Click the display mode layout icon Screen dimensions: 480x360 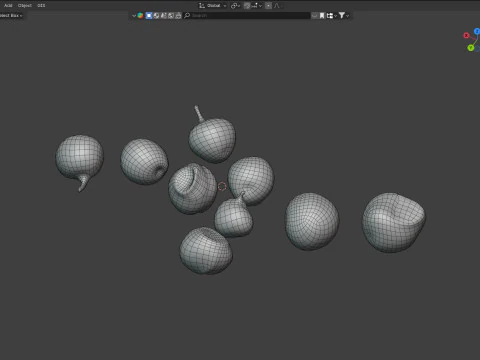point(330,16)
